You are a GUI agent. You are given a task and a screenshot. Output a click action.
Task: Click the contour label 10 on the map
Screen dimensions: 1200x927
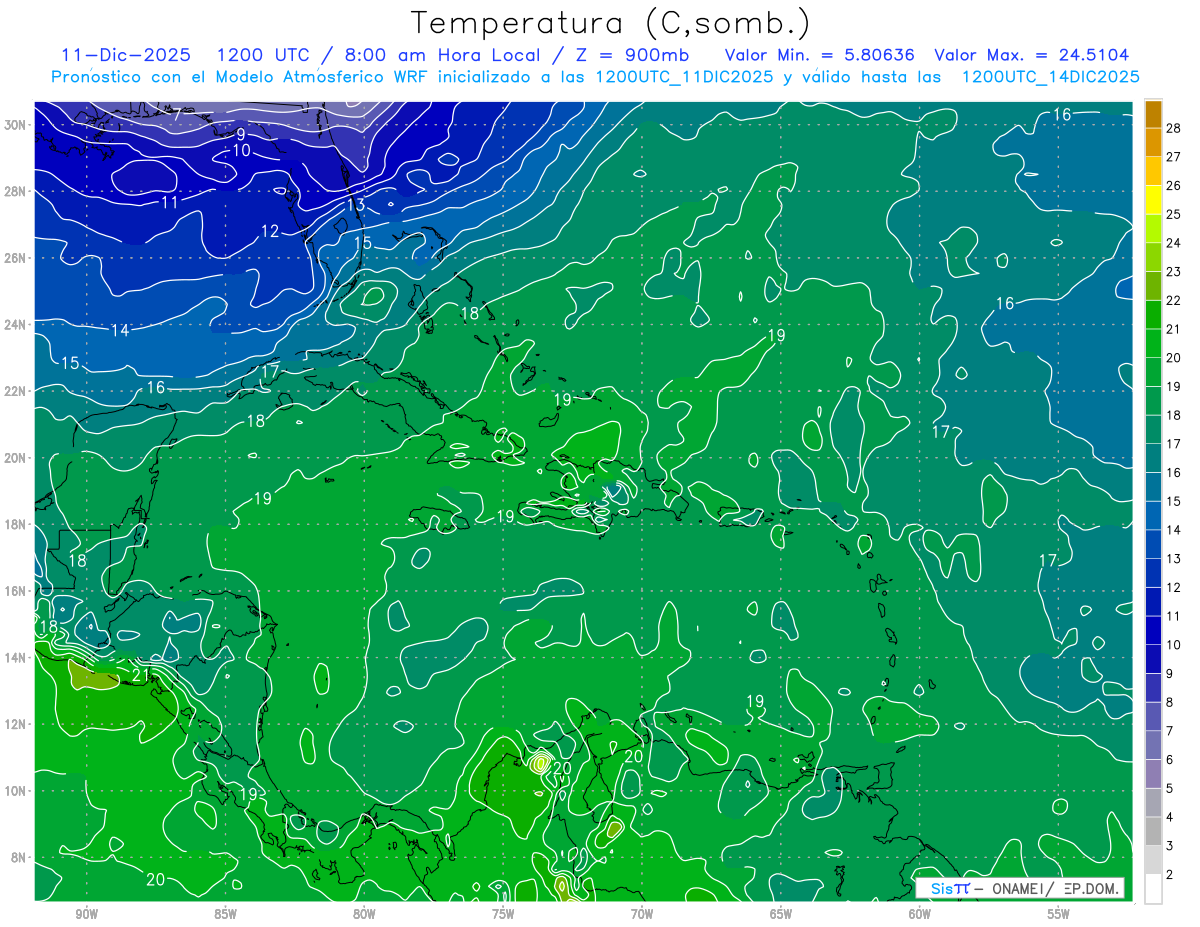pos(241,150)
